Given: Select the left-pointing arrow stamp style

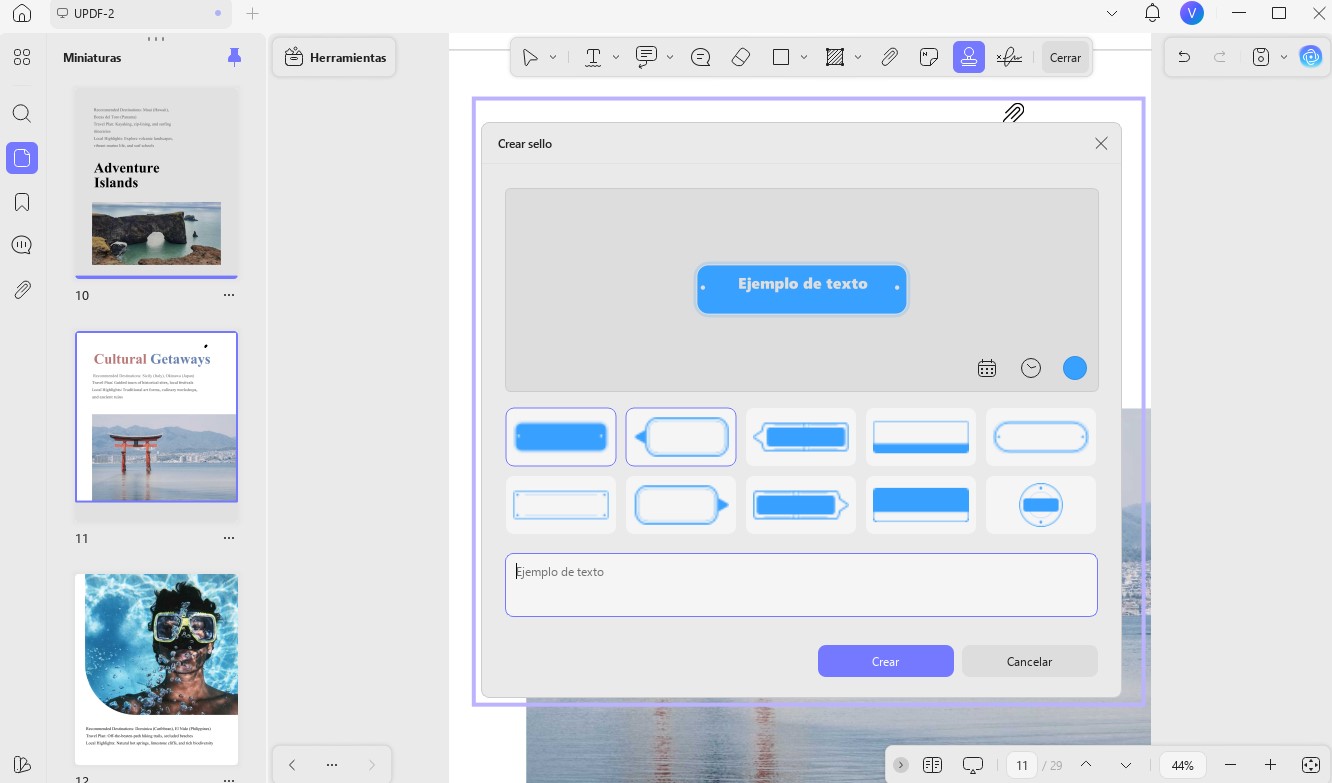Looking at the screenshot, I should pos(681,437).
